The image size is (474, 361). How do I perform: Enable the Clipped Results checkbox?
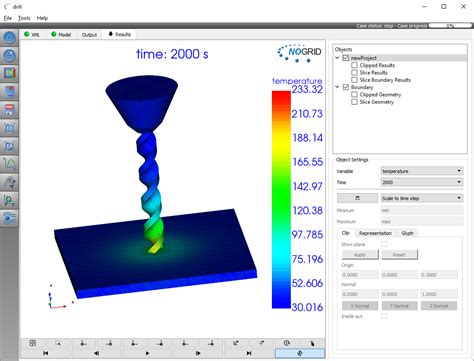tap(354, 65)
